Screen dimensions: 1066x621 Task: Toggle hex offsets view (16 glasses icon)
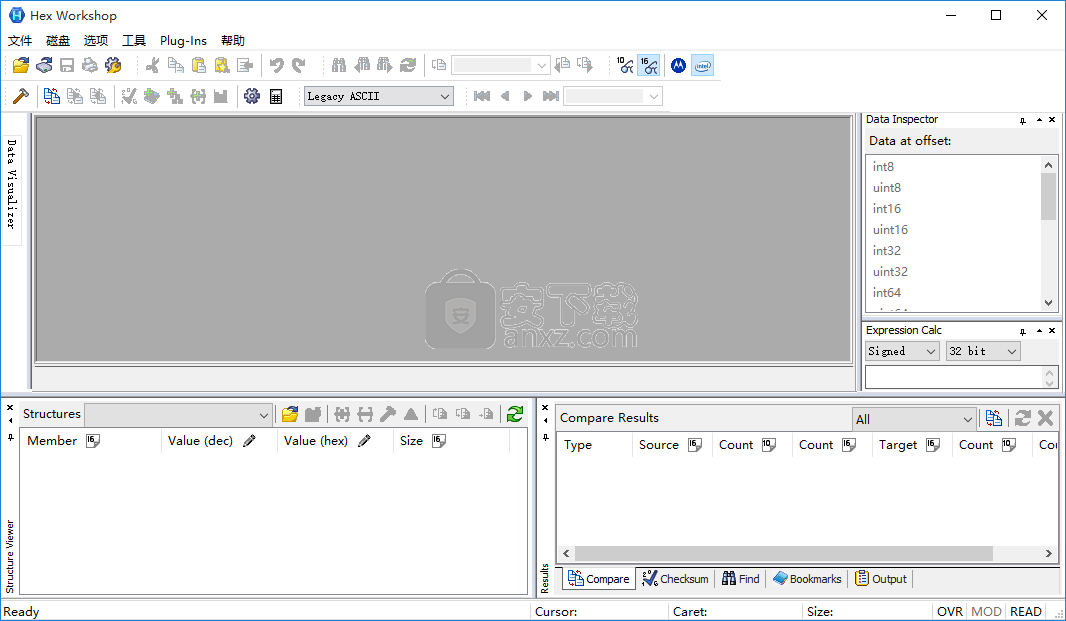tap(649, 65)
